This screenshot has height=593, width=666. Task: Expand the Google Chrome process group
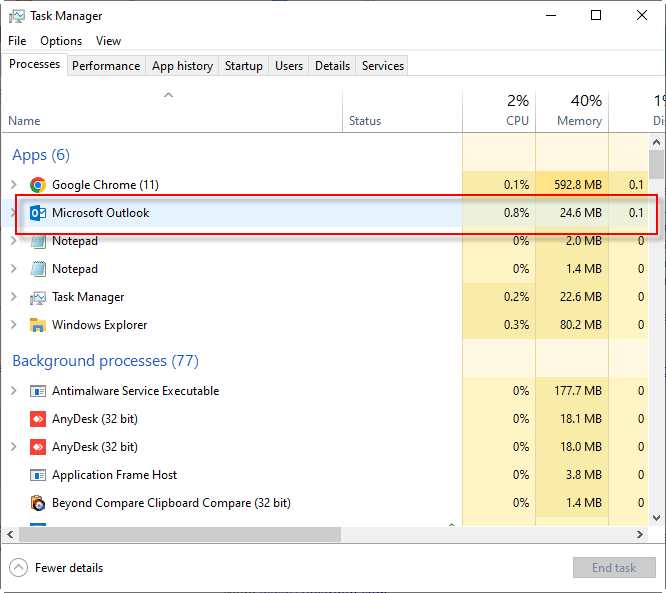[x=14, y=184]
